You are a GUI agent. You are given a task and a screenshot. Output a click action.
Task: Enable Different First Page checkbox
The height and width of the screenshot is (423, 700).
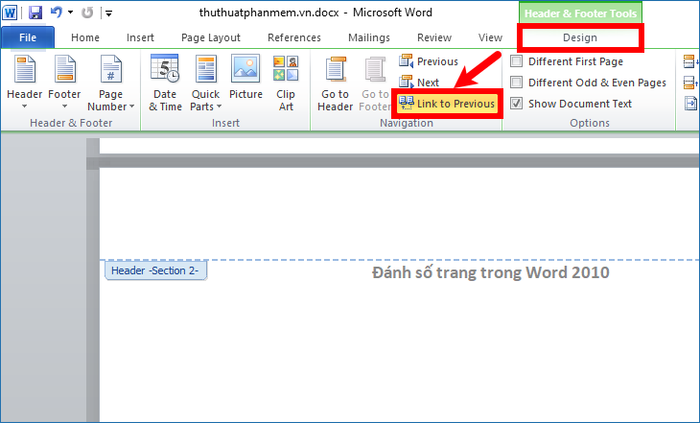517,61
